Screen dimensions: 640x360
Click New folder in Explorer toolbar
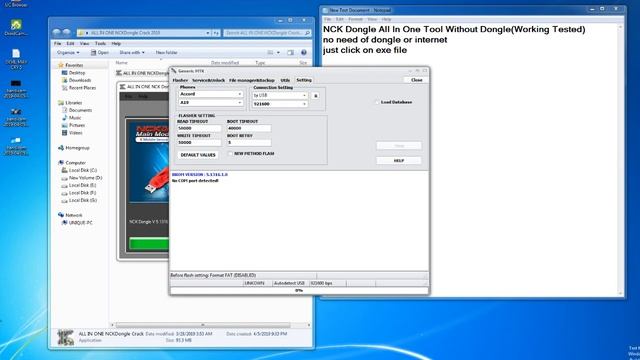coord(167,53)
